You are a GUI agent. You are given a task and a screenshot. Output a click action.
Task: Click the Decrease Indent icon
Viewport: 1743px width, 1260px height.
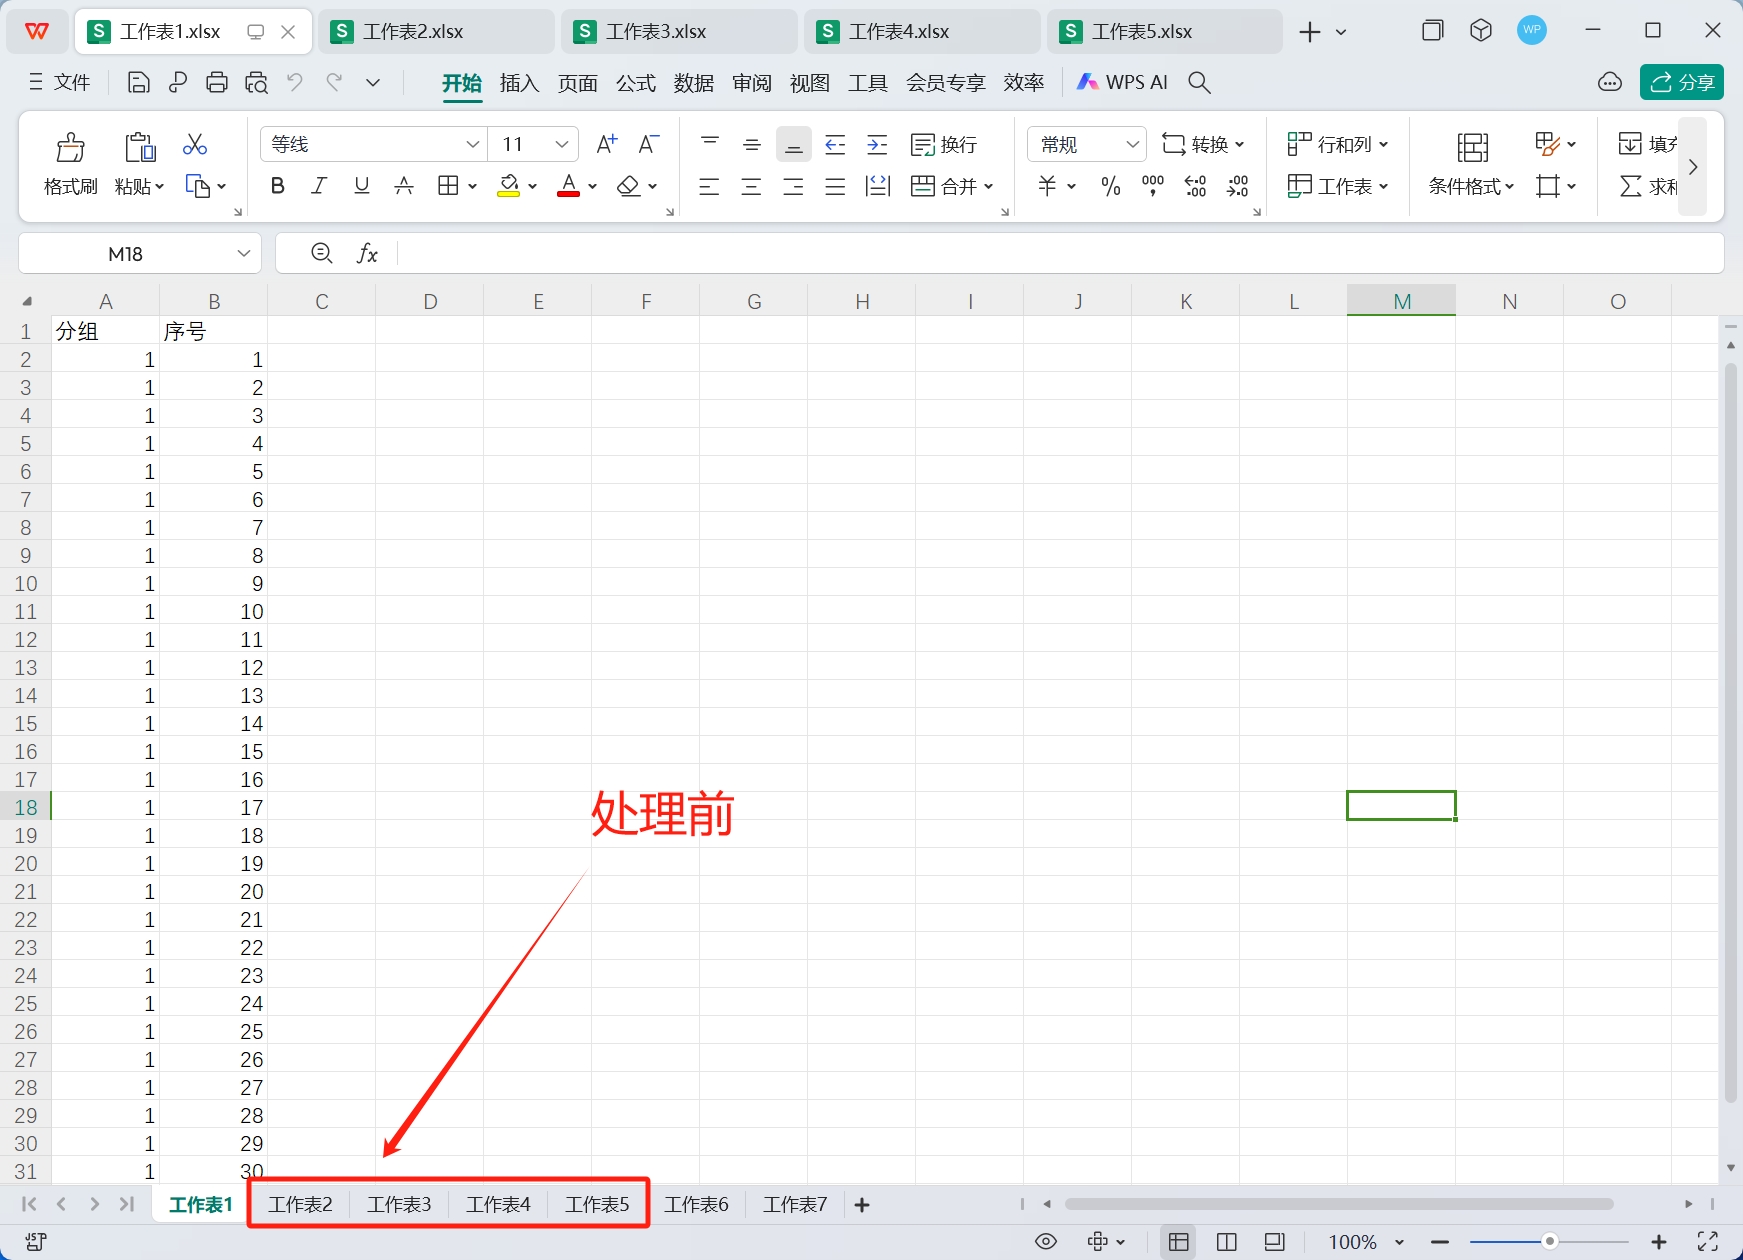click(835, 145)
